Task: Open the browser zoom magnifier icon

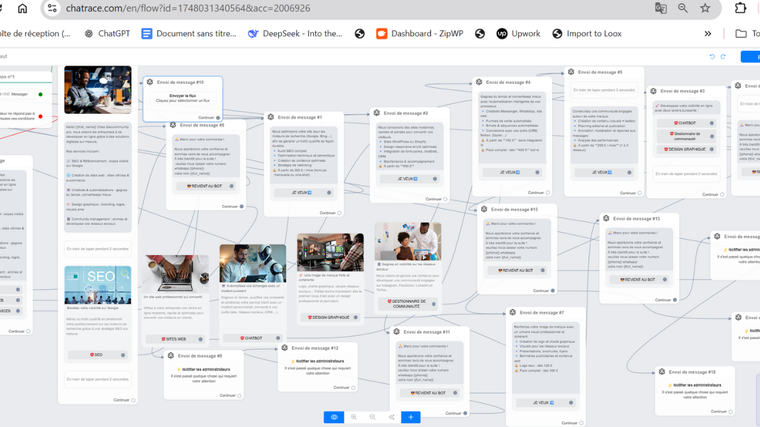Action: click(682, 8)
